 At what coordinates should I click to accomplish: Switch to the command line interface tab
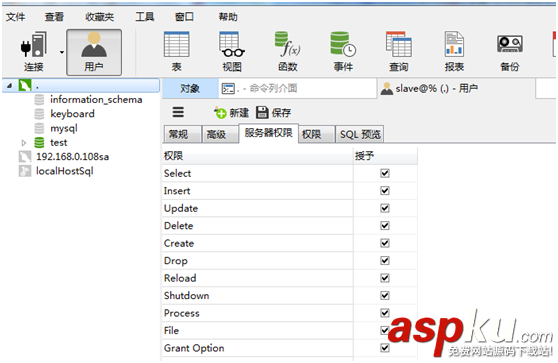297,88
